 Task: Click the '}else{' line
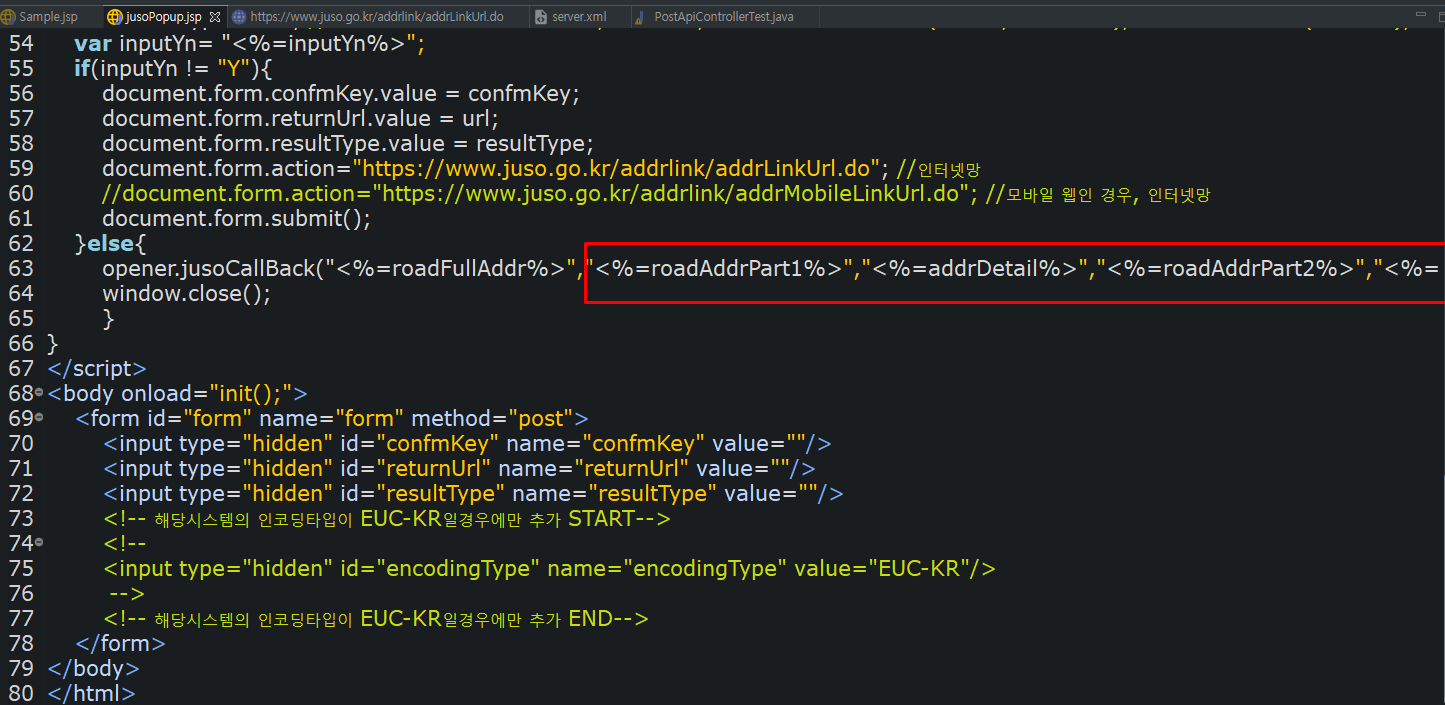pos(111,243)
